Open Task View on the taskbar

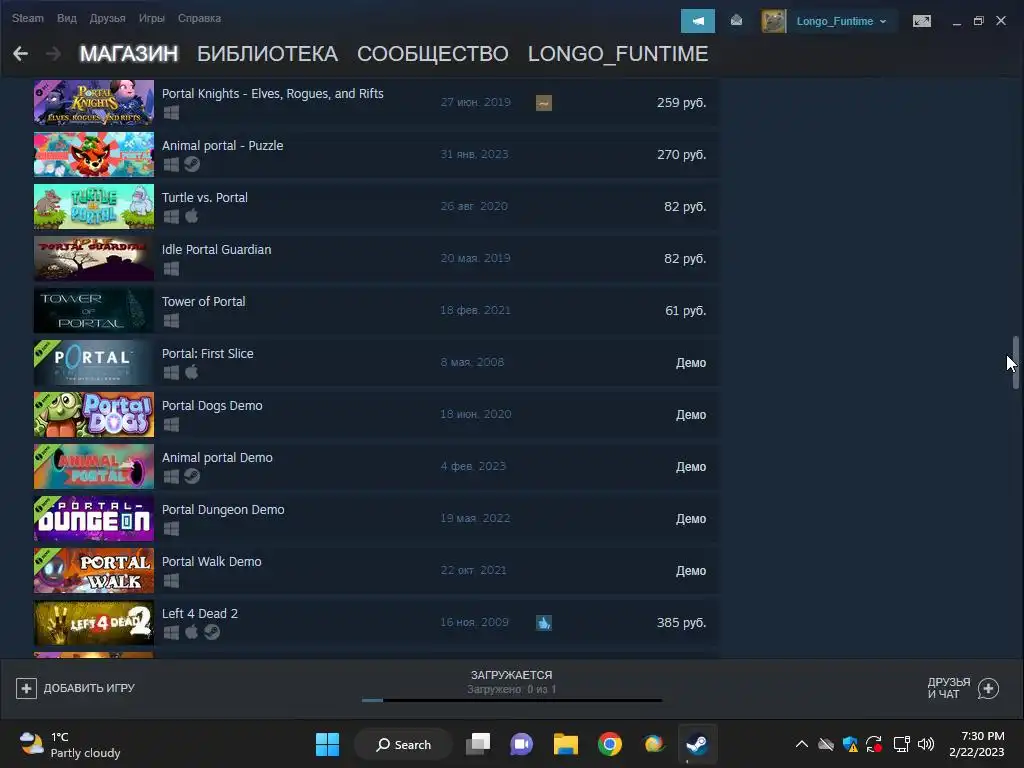pos(478,744)
